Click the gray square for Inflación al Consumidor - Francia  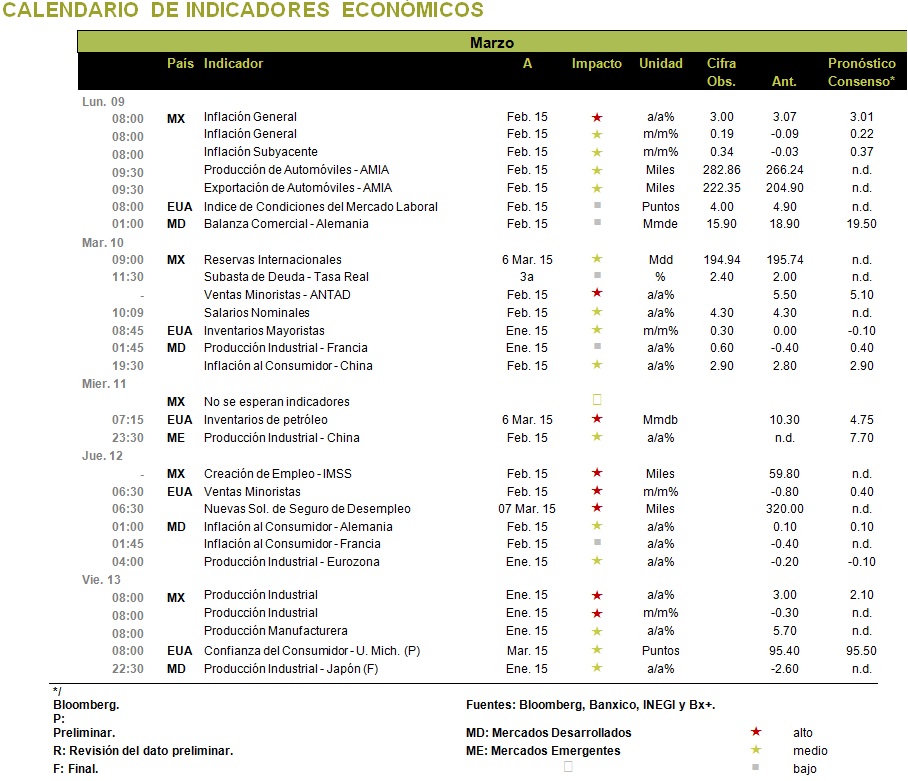[x=598, y=542]
